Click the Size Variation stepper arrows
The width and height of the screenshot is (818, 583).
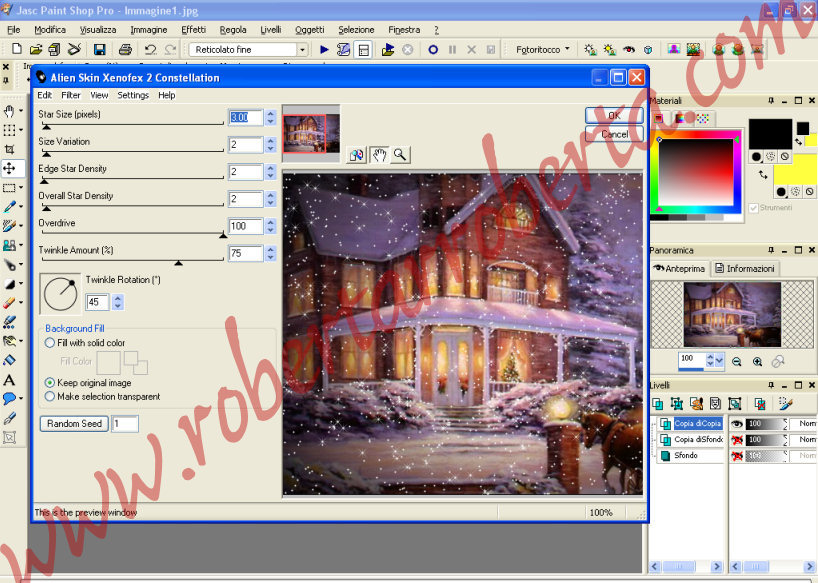270,144
